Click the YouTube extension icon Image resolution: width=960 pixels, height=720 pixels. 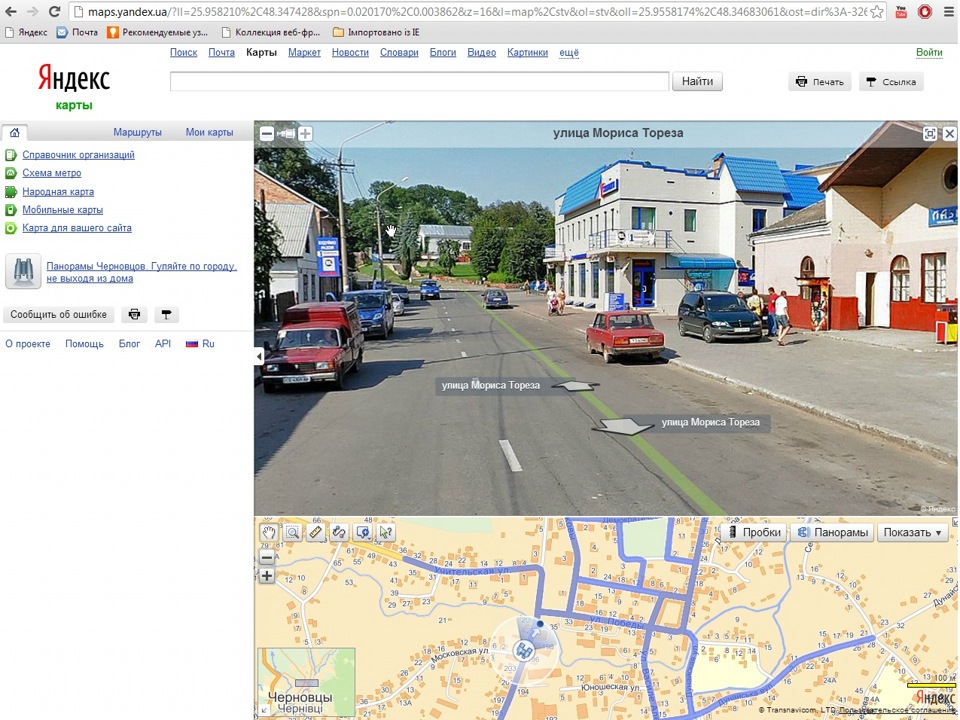pyautogui.click(x=901, y=12)
